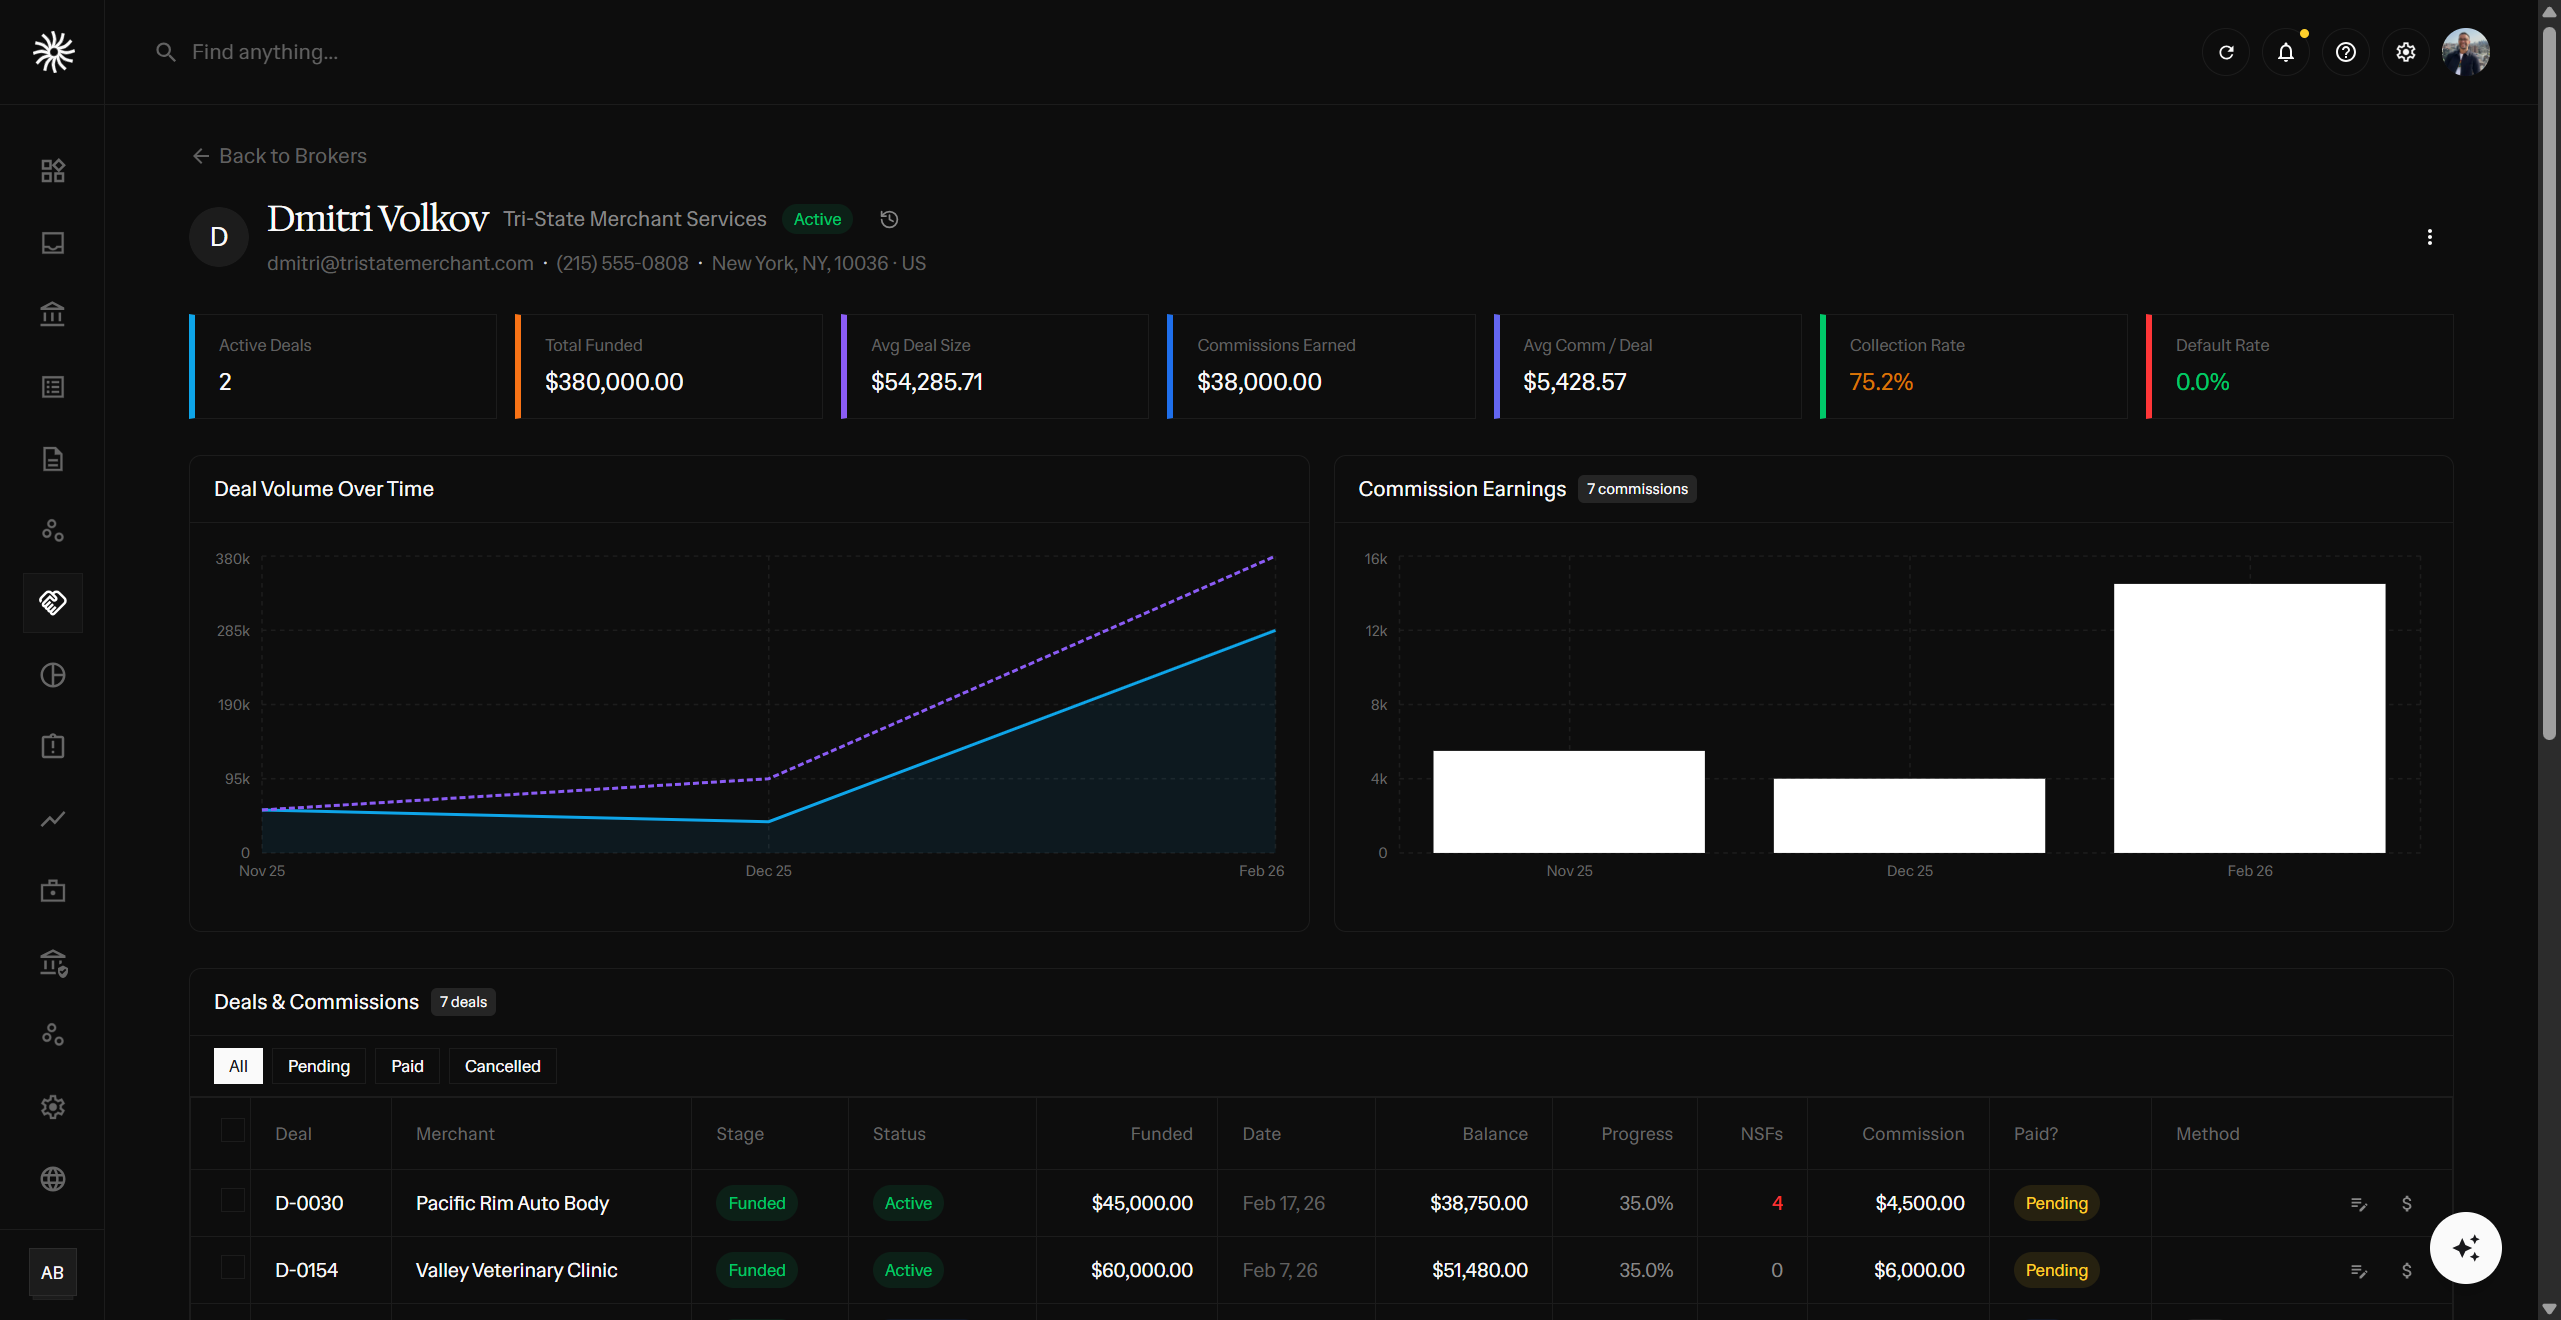
Task: Open the trend line performance sidebar icon
Action: 52,819
